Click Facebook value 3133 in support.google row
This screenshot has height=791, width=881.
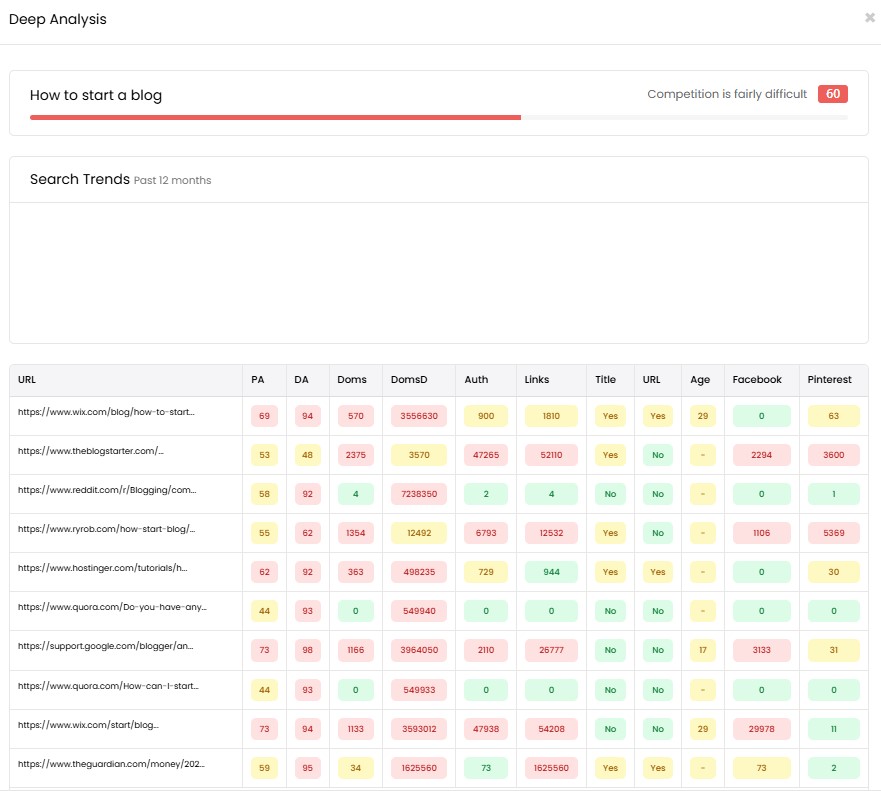point(762,650)
